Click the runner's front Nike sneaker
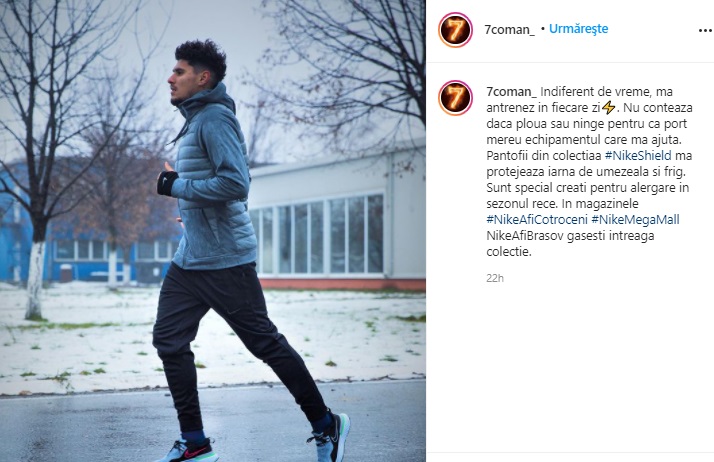 pyautogui.click(x=330, y=436)
